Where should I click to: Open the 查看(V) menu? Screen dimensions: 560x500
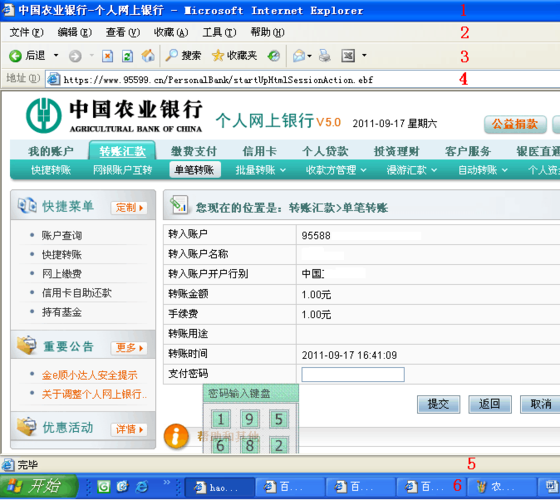tap(123, 32)
